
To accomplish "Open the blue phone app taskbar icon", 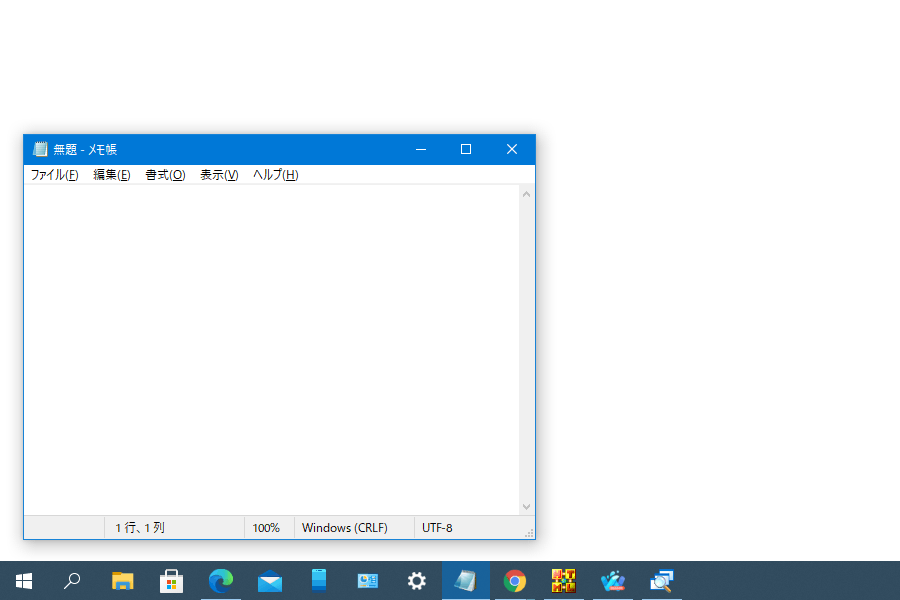I will pyautogui.click(x=319, y=581).
